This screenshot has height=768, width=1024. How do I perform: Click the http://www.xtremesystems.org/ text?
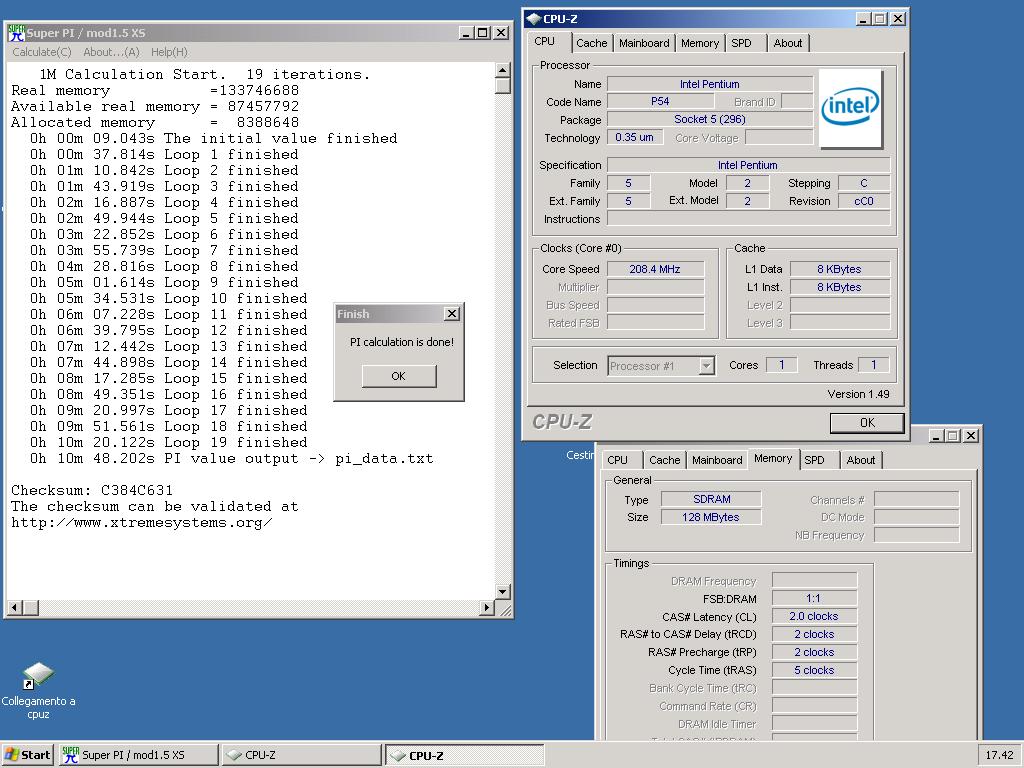tap(142, 522)
